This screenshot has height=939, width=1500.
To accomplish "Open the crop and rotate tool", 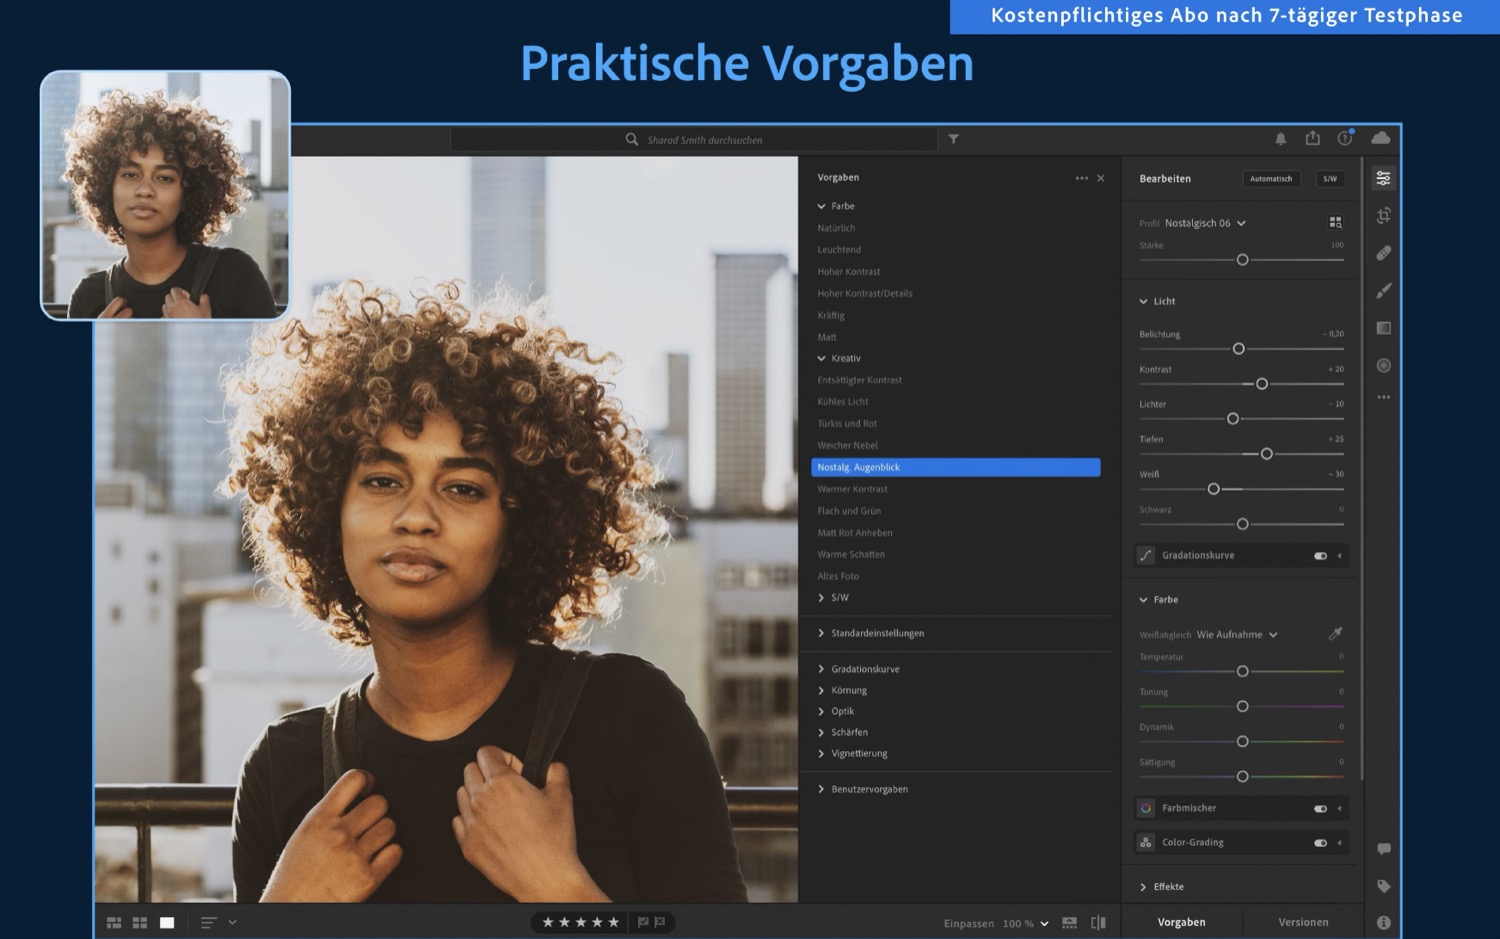I will pyautogui.click(x=1383, y=216).
